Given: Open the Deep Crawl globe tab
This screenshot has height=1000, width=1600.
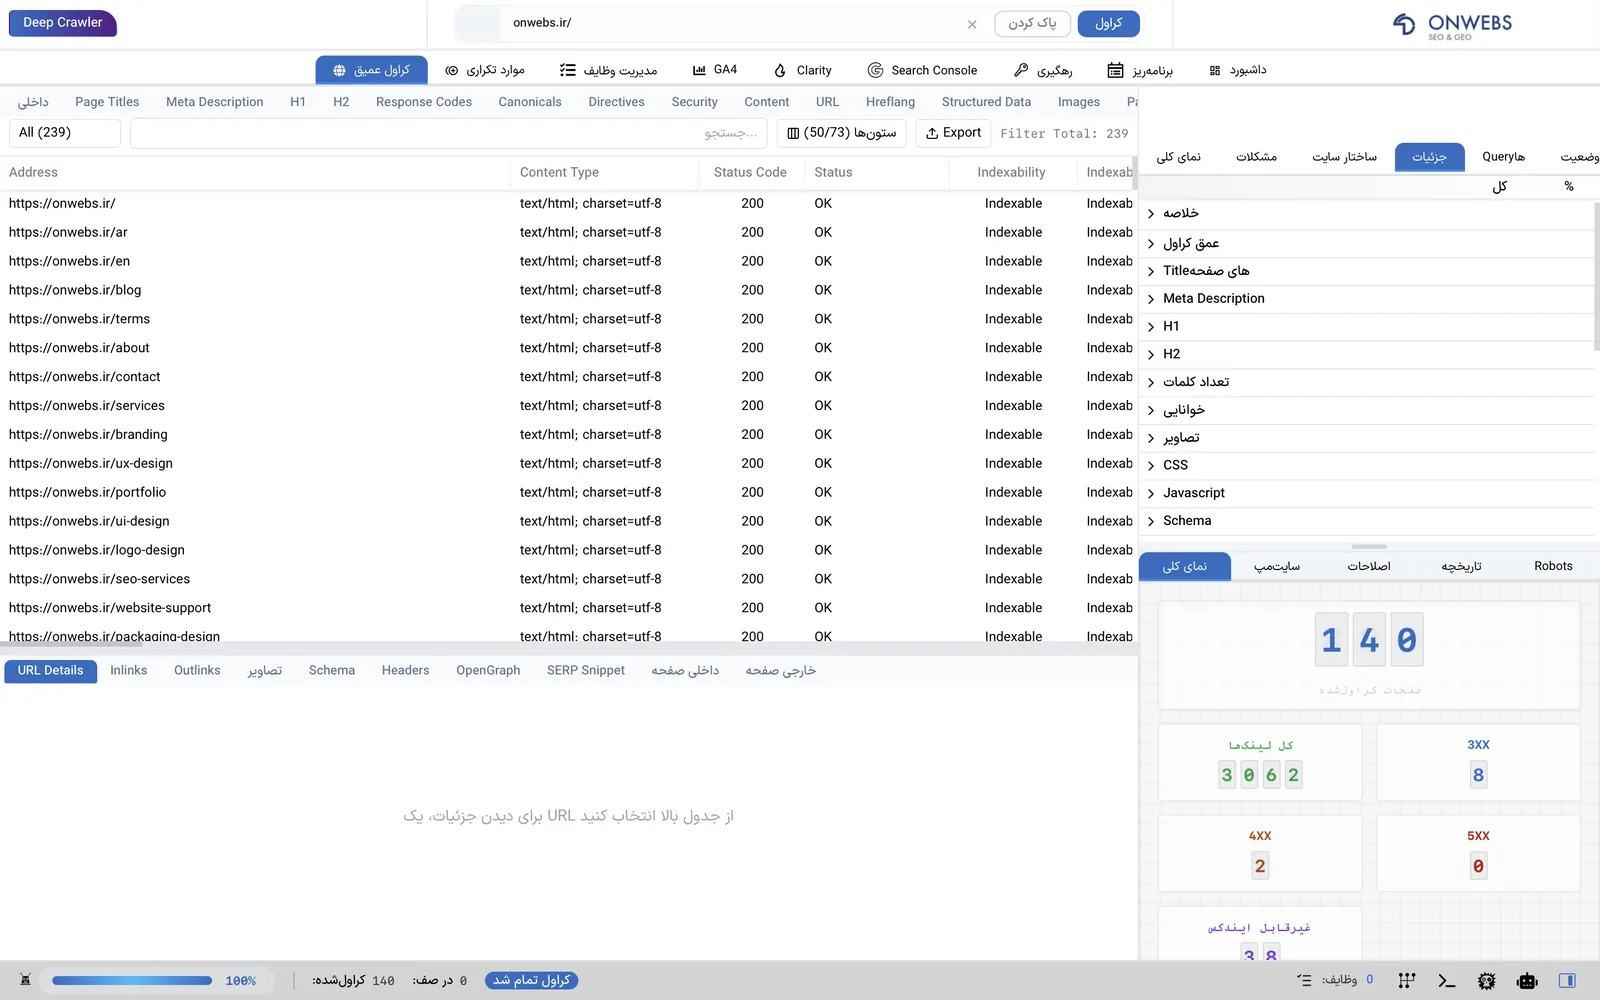Looking at the screenshot, I should tap(371, 70).
